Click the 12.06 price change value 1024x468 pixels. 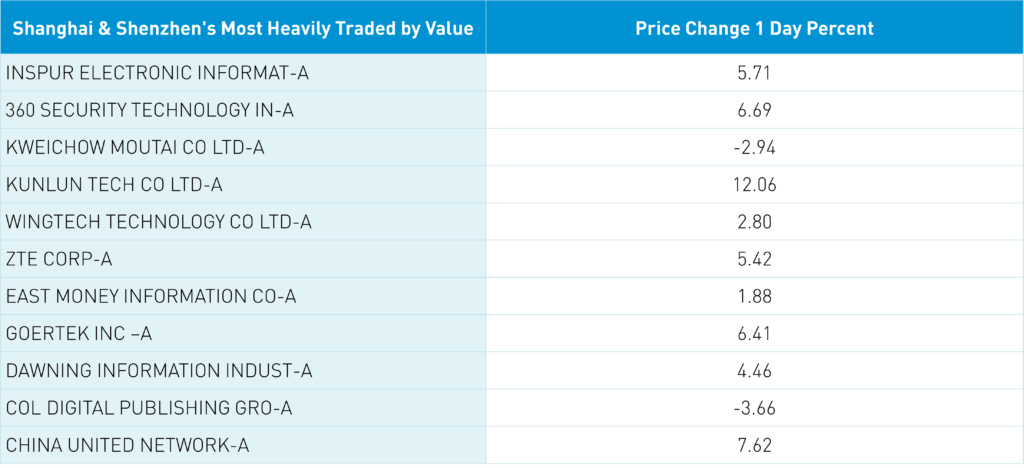coord(754,184)
